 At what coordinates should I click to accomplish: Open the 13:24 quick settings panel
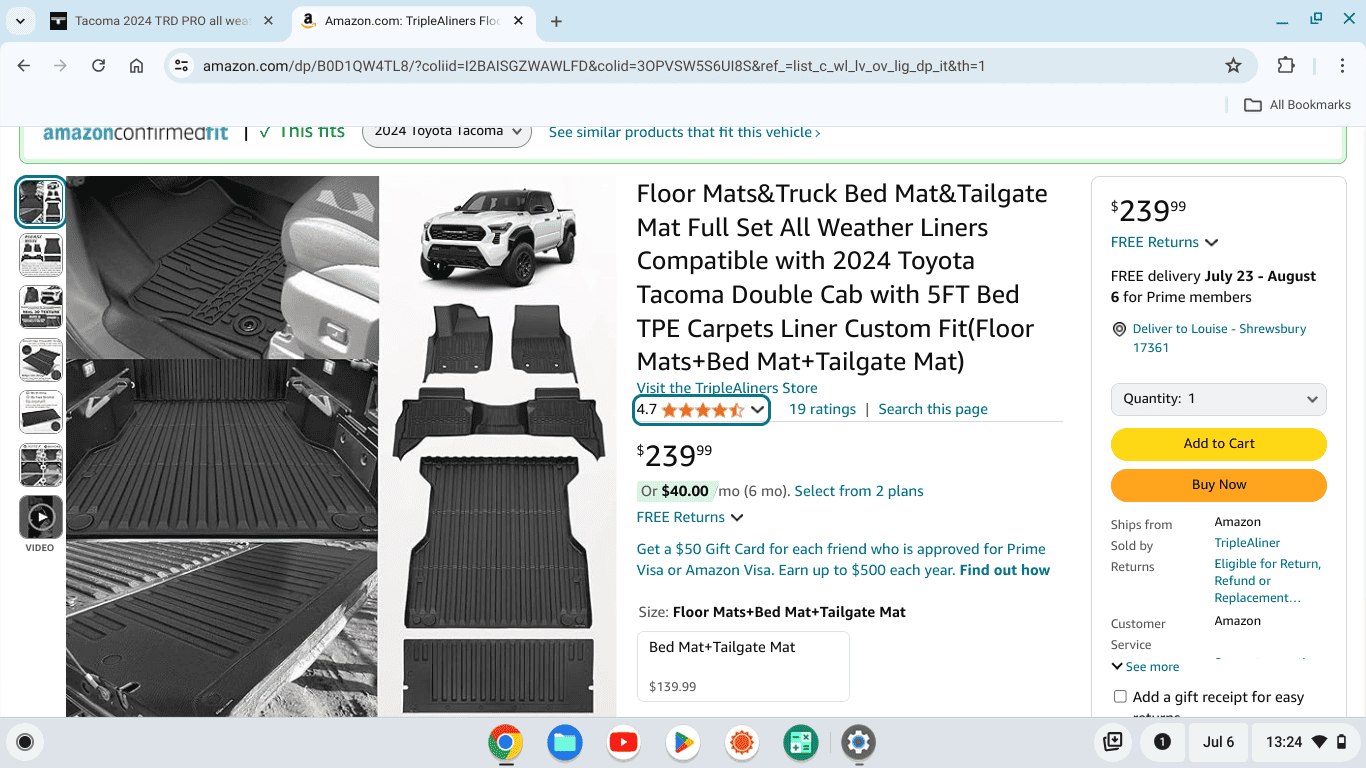click(1305, 742)
